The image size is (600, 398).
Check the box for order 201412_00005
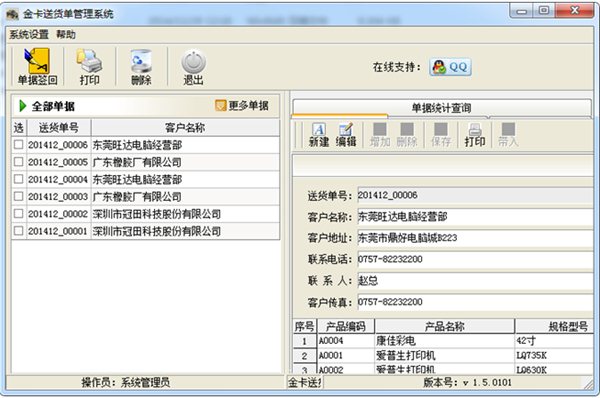18,162
